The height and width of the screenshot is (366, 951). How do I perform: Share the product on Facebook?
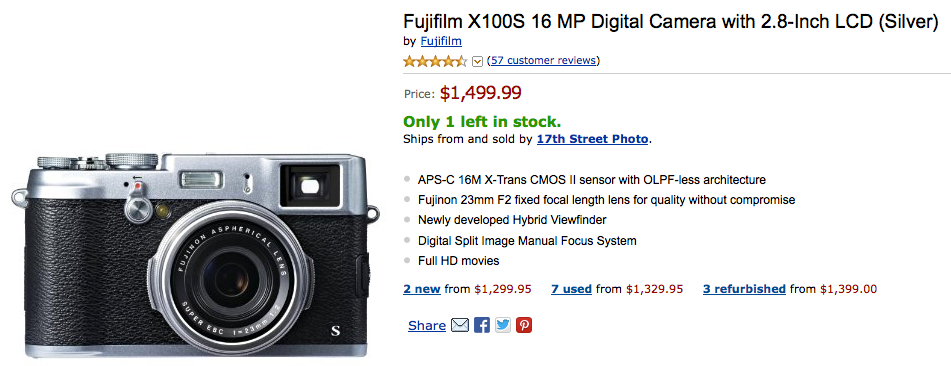tap(482, 325)
